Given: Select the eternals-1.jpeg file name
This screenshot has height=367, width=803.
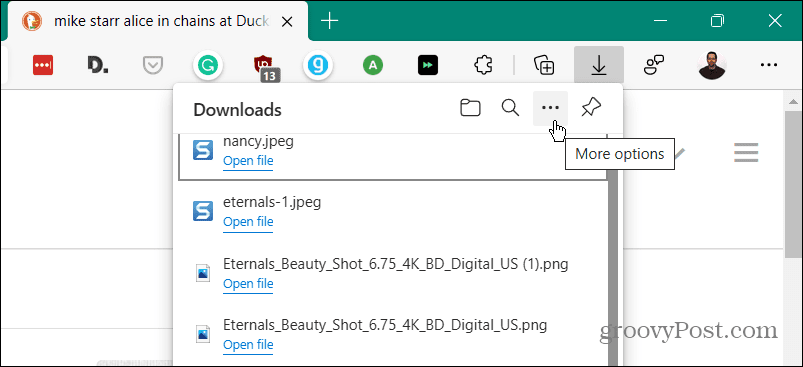Looking at the screenshot, I should click(x=272, y=202).
